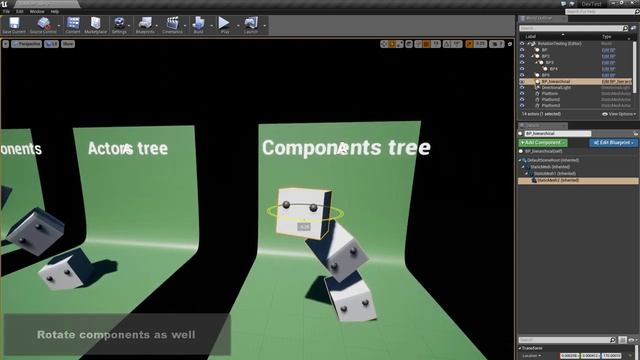Select the rotate gizmo mode icon
Viewport: 640px width, 360px height.
(392, 44)
